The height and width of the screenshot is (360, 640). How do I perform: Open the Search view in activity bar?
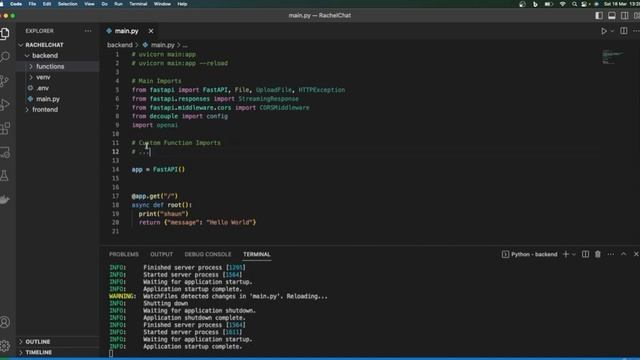tap(5, 56)
